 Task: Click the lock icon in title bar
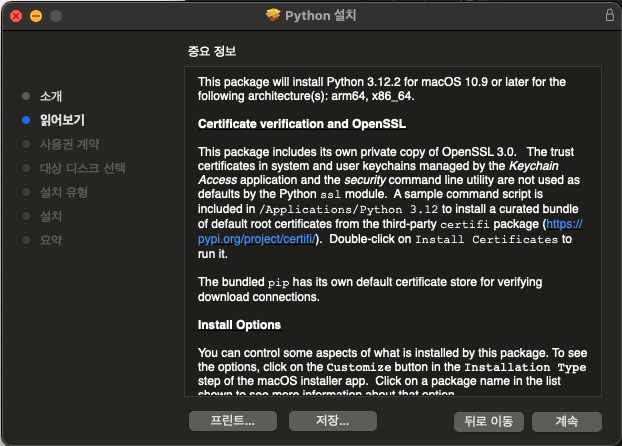coord(610,15)
